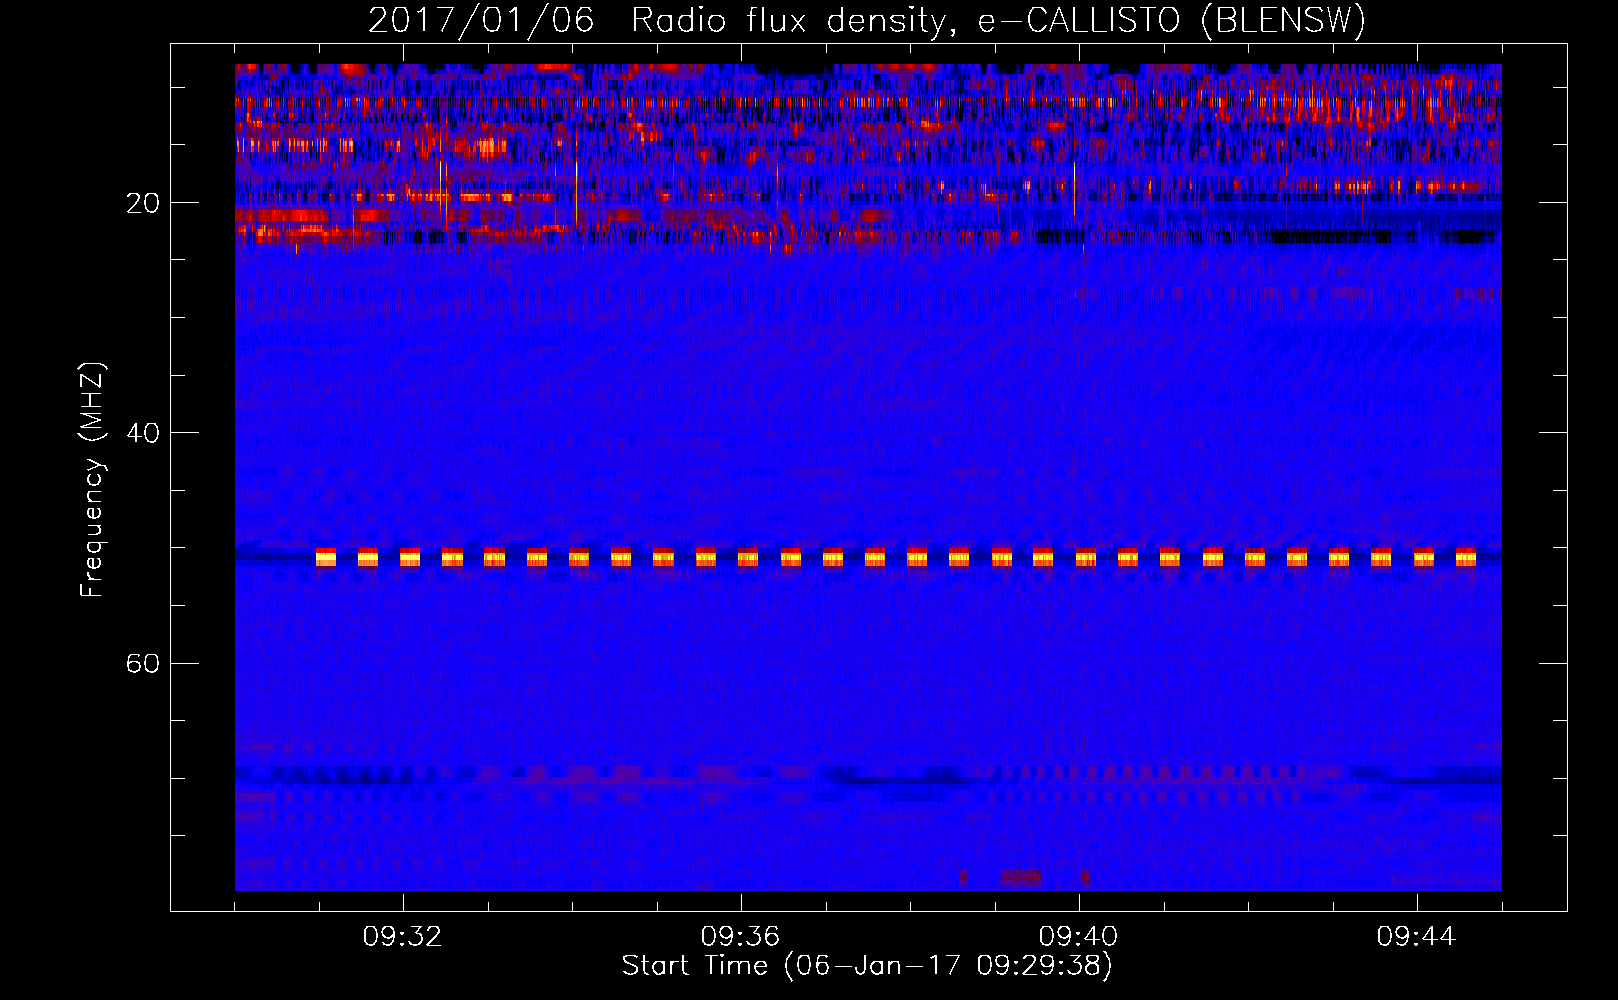1618x1000 pixels.
Task: Click the 40 MHz tick label
Action: (x=142, y=433)
